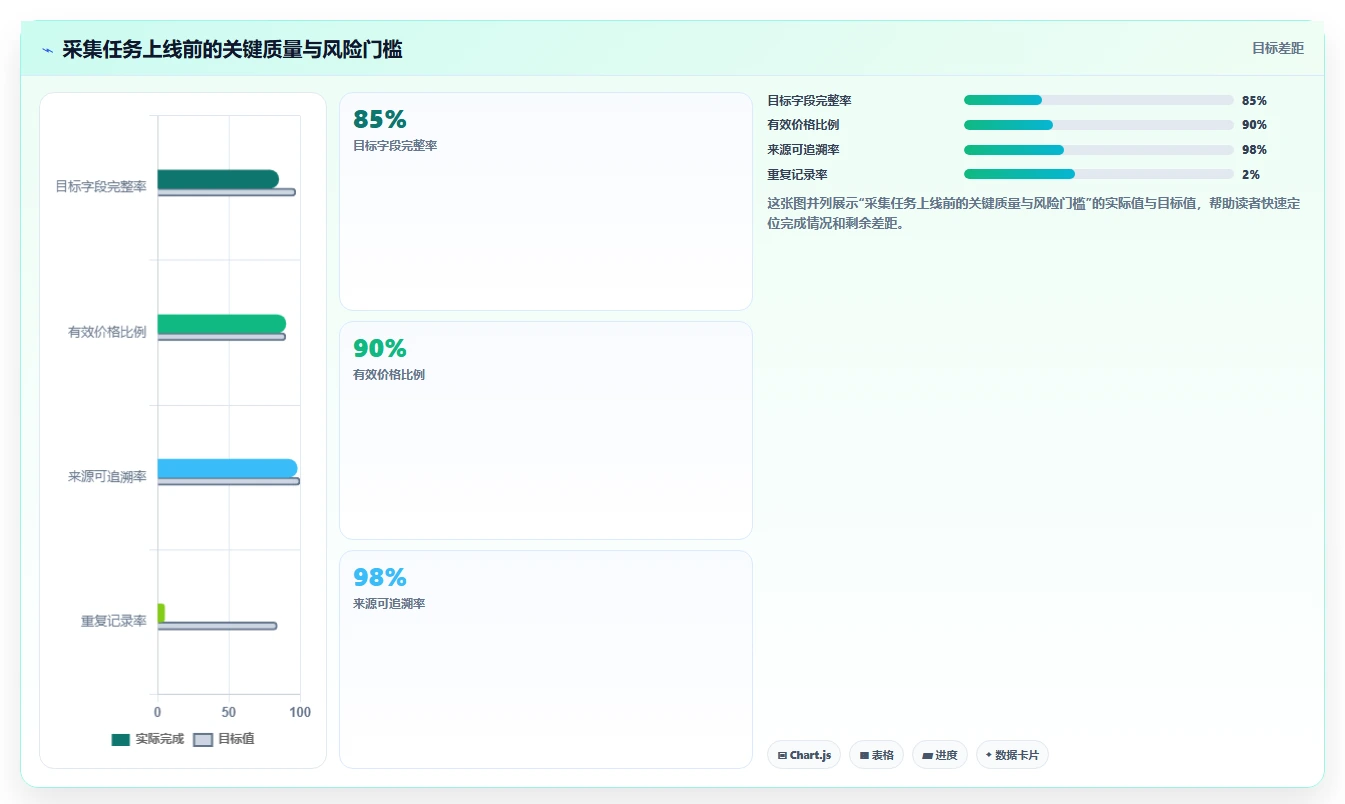1345x804 pixels.
Task: Toggle the 实际完成 legend swatch
Action: [121, 740]
